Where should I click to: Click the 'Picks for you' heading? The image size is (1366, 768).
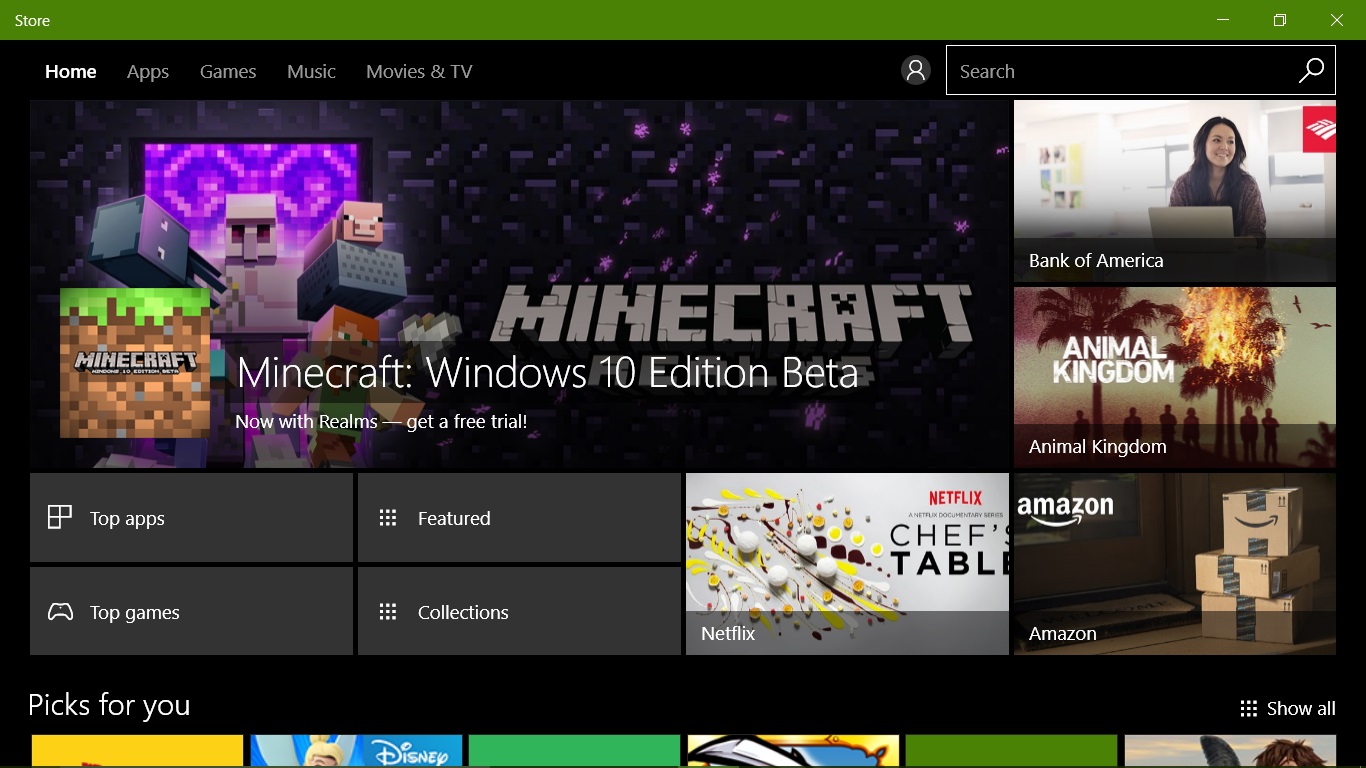[109, 706]
